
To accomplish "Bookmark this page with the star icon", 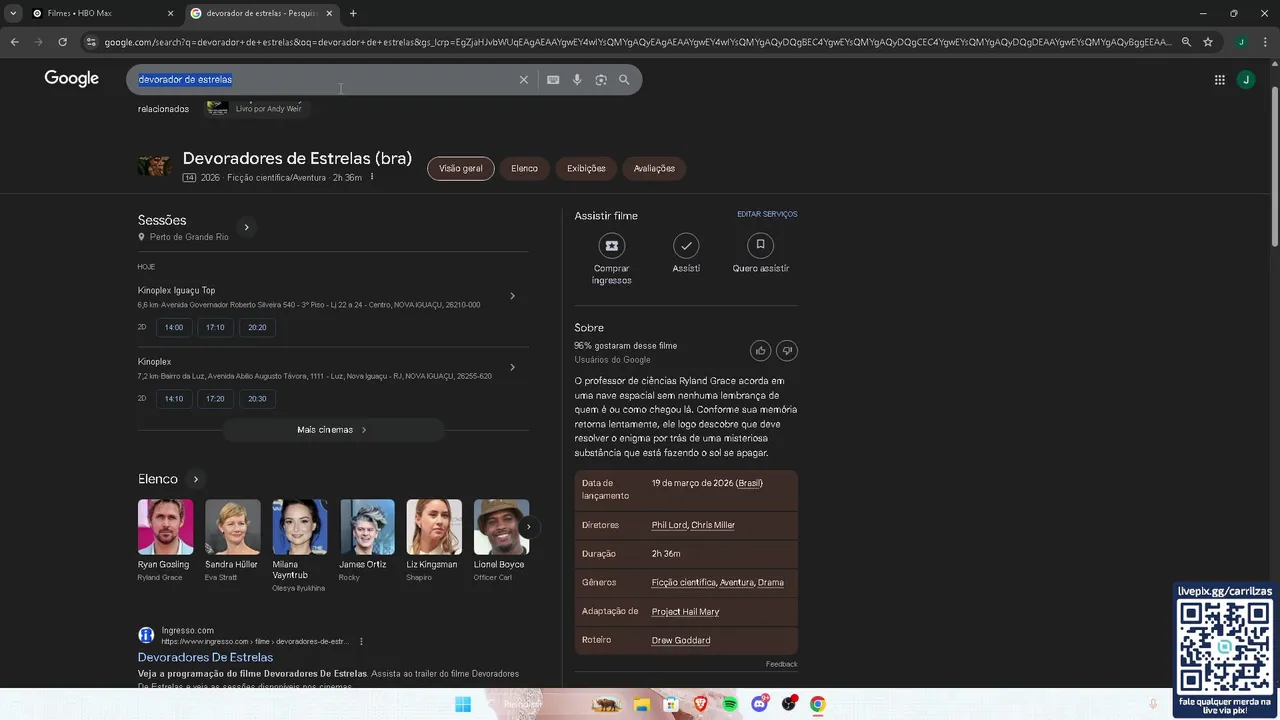I will pos(1208,42).
